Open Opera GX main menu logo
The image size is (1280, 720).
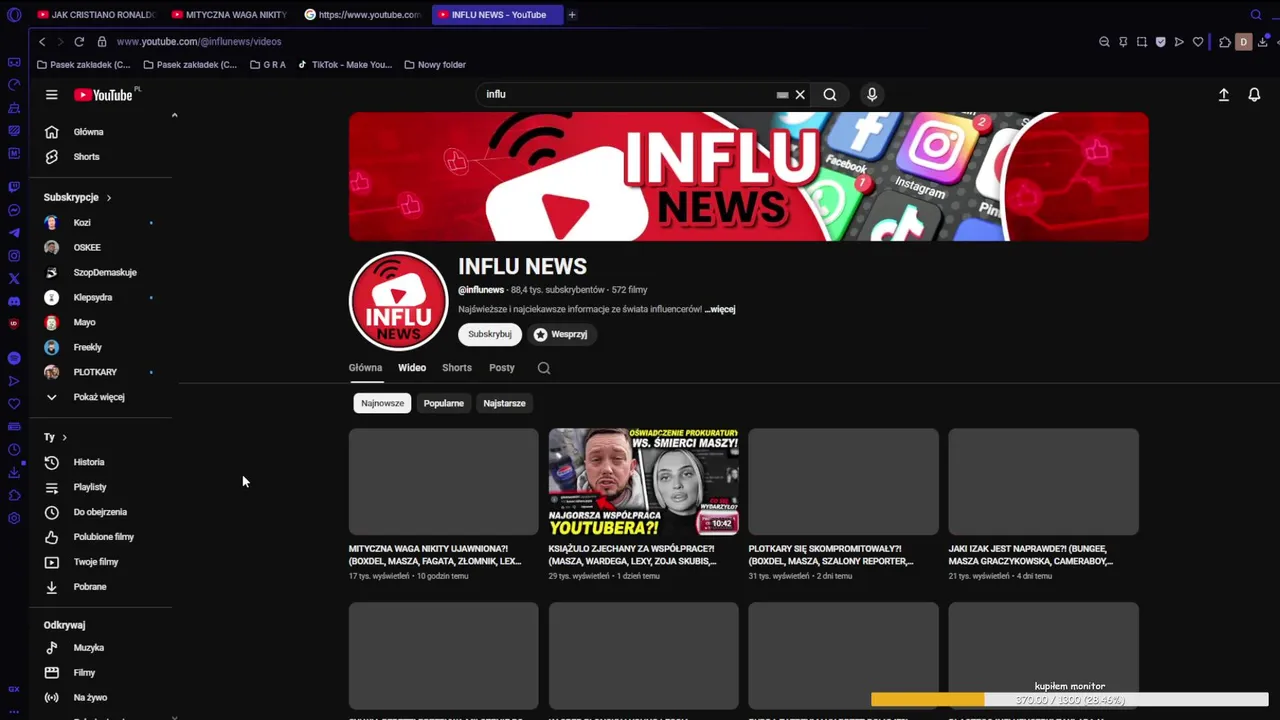click(14, 15)
